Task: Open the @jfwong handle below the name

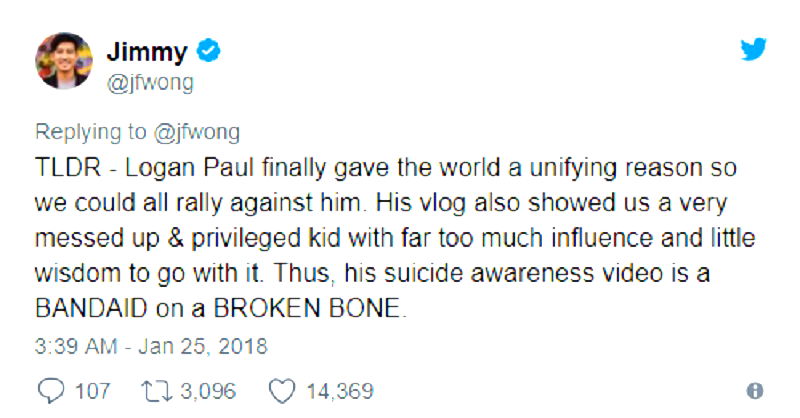Action: click(149, 83)
